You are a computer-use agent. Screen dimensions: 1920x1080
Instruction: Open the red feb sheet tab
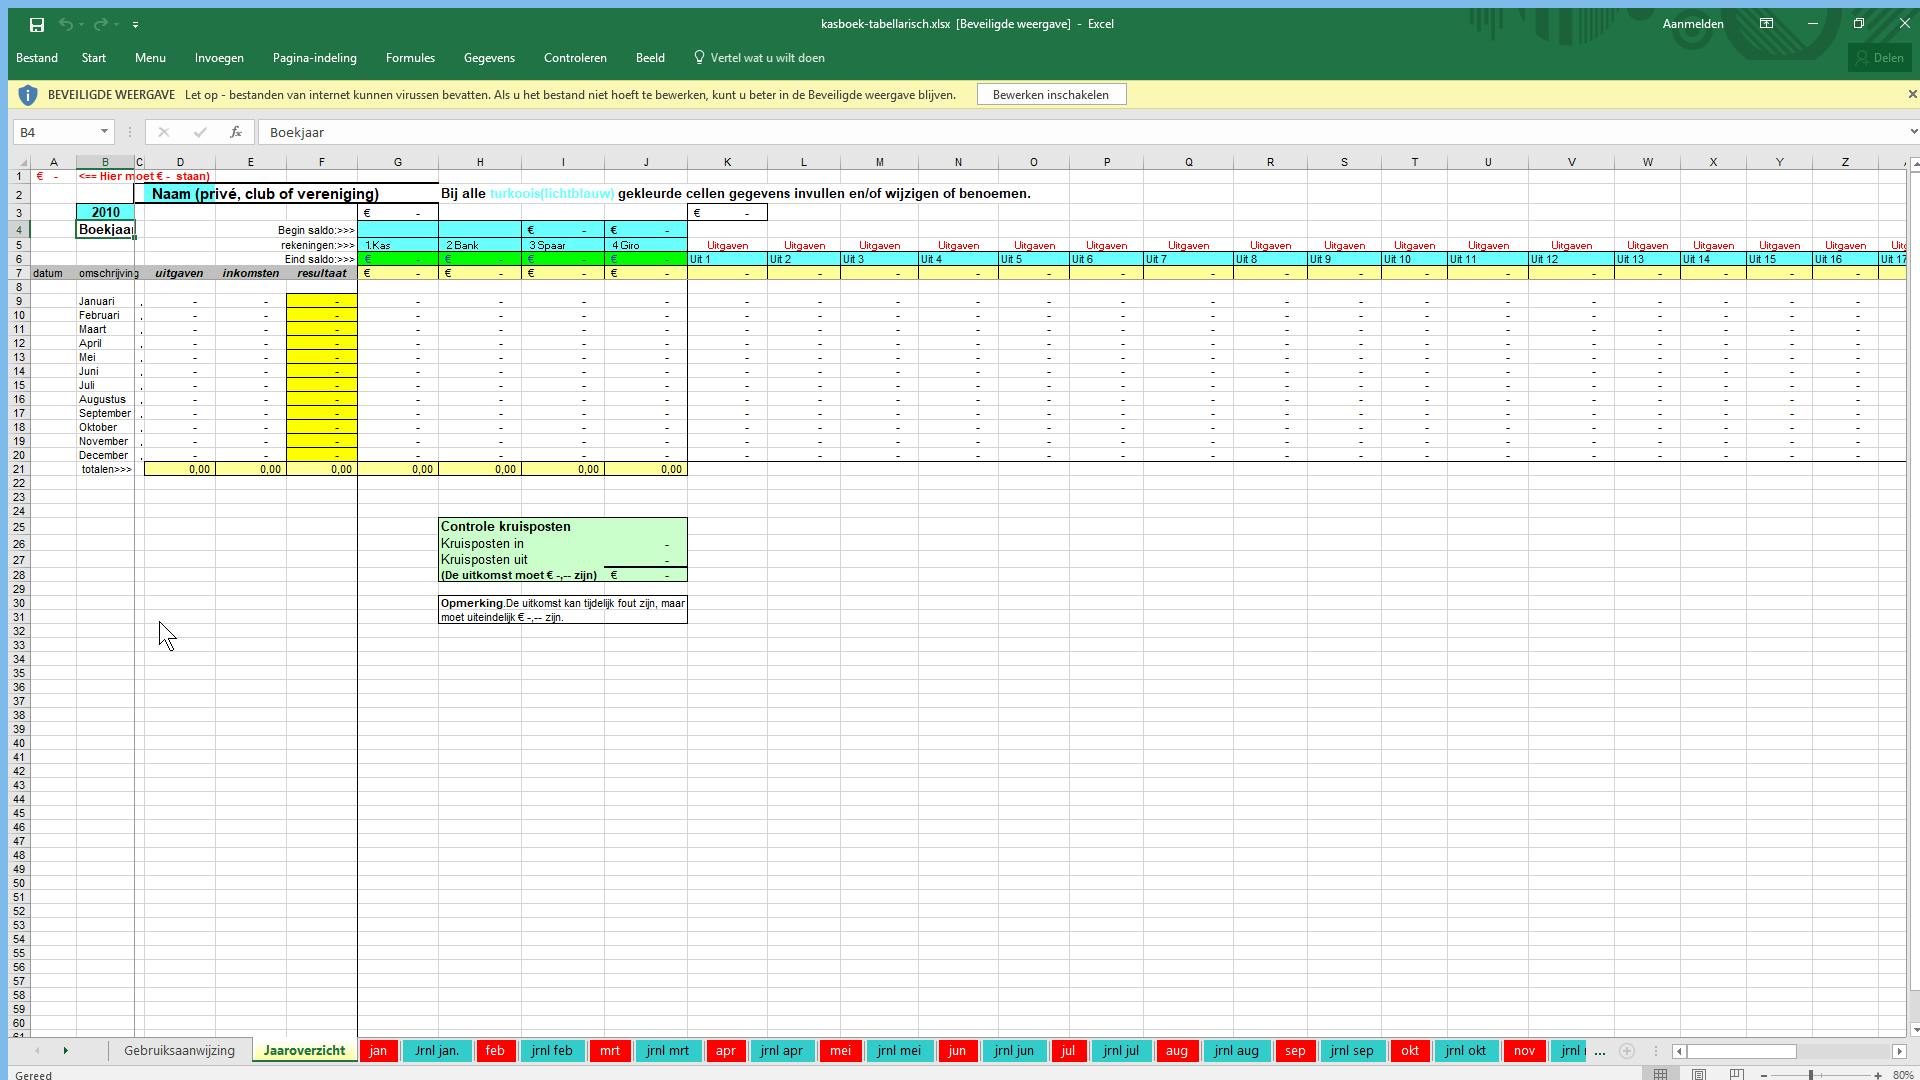[495, 1051]
